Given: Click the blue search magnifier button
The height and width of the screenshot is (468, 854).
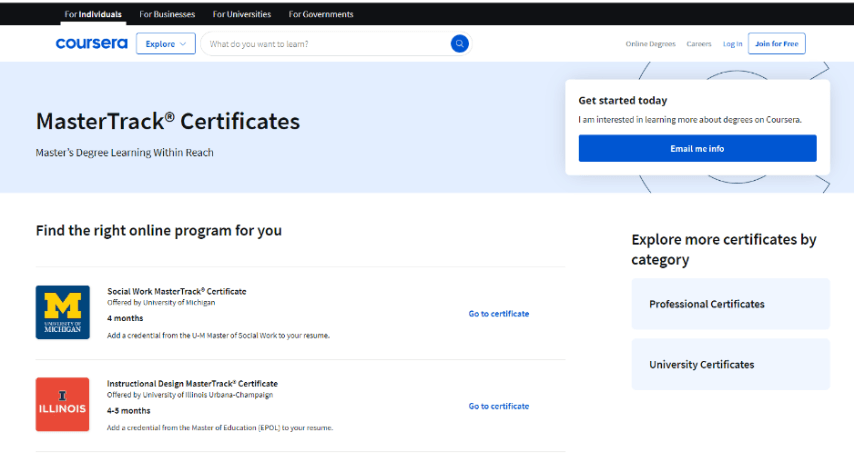Looking at the screenshot, I should 460,44.
